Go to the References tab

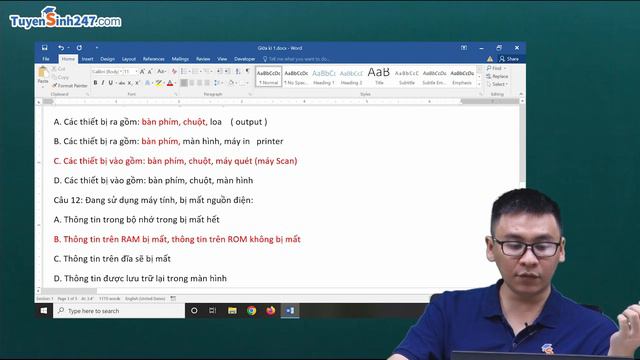[153, 59]
